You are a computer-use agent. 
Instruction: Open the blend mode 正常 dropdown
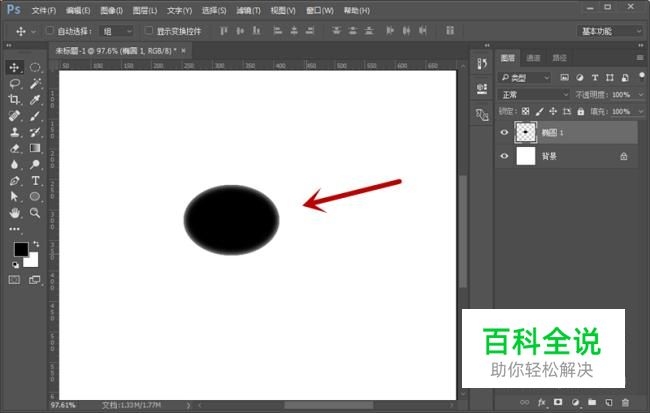click(534, 95)
